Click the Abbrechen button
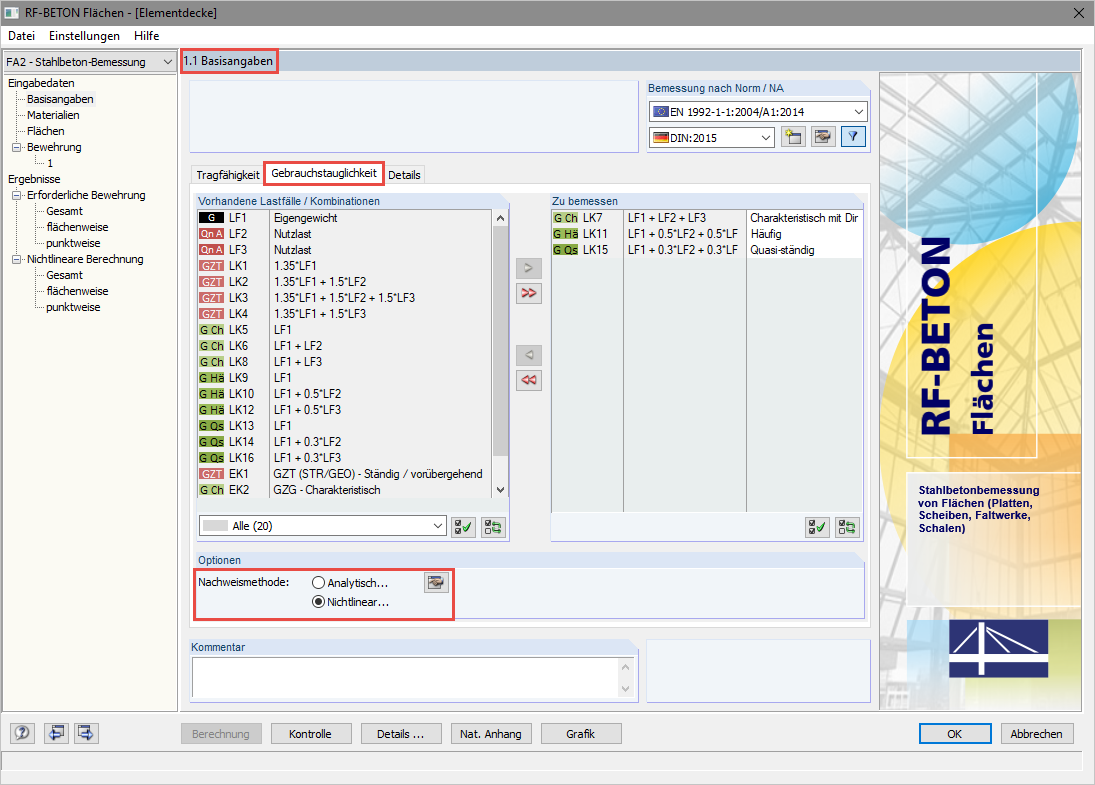The height and width of the screenshot is (785, 1095). point(1036,734)
